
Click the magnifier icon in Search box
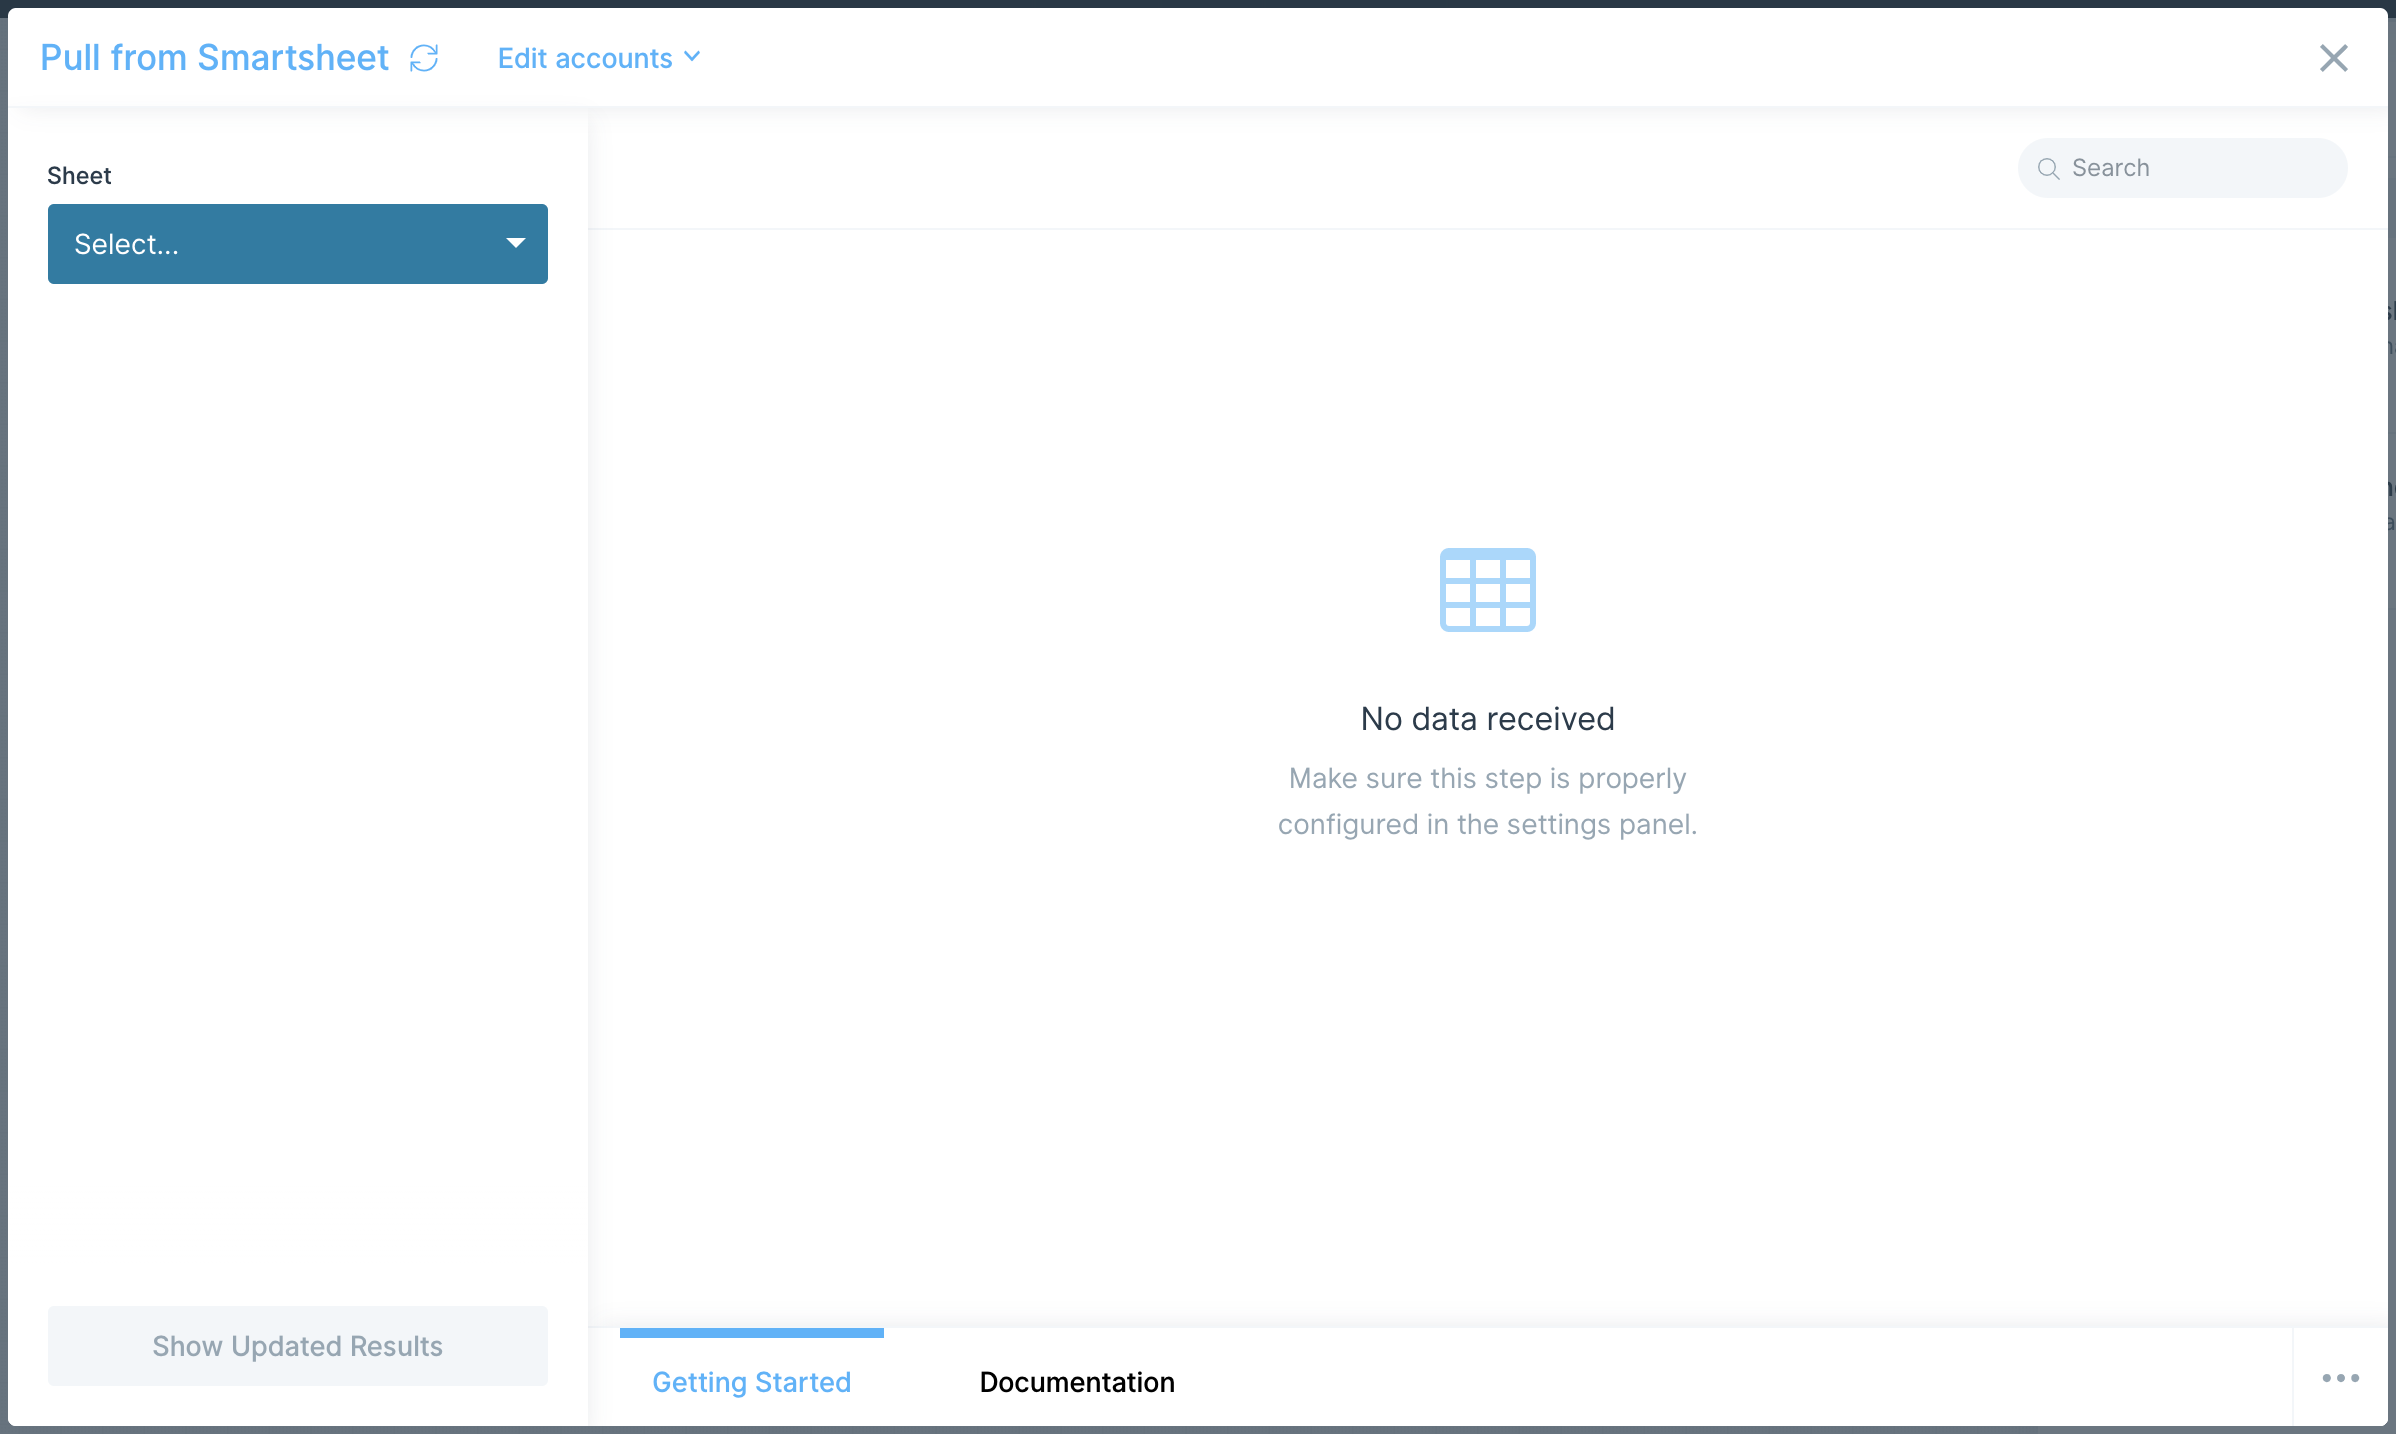(x=2048, y=168)
